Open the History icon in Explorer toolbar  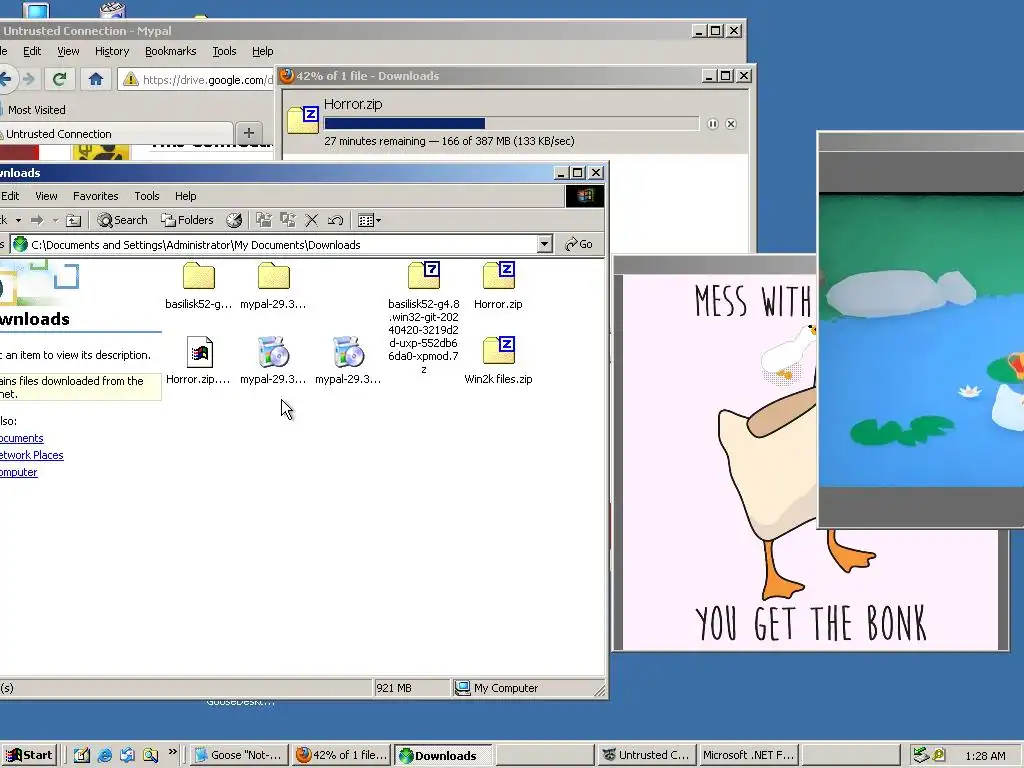click(234, 220)
